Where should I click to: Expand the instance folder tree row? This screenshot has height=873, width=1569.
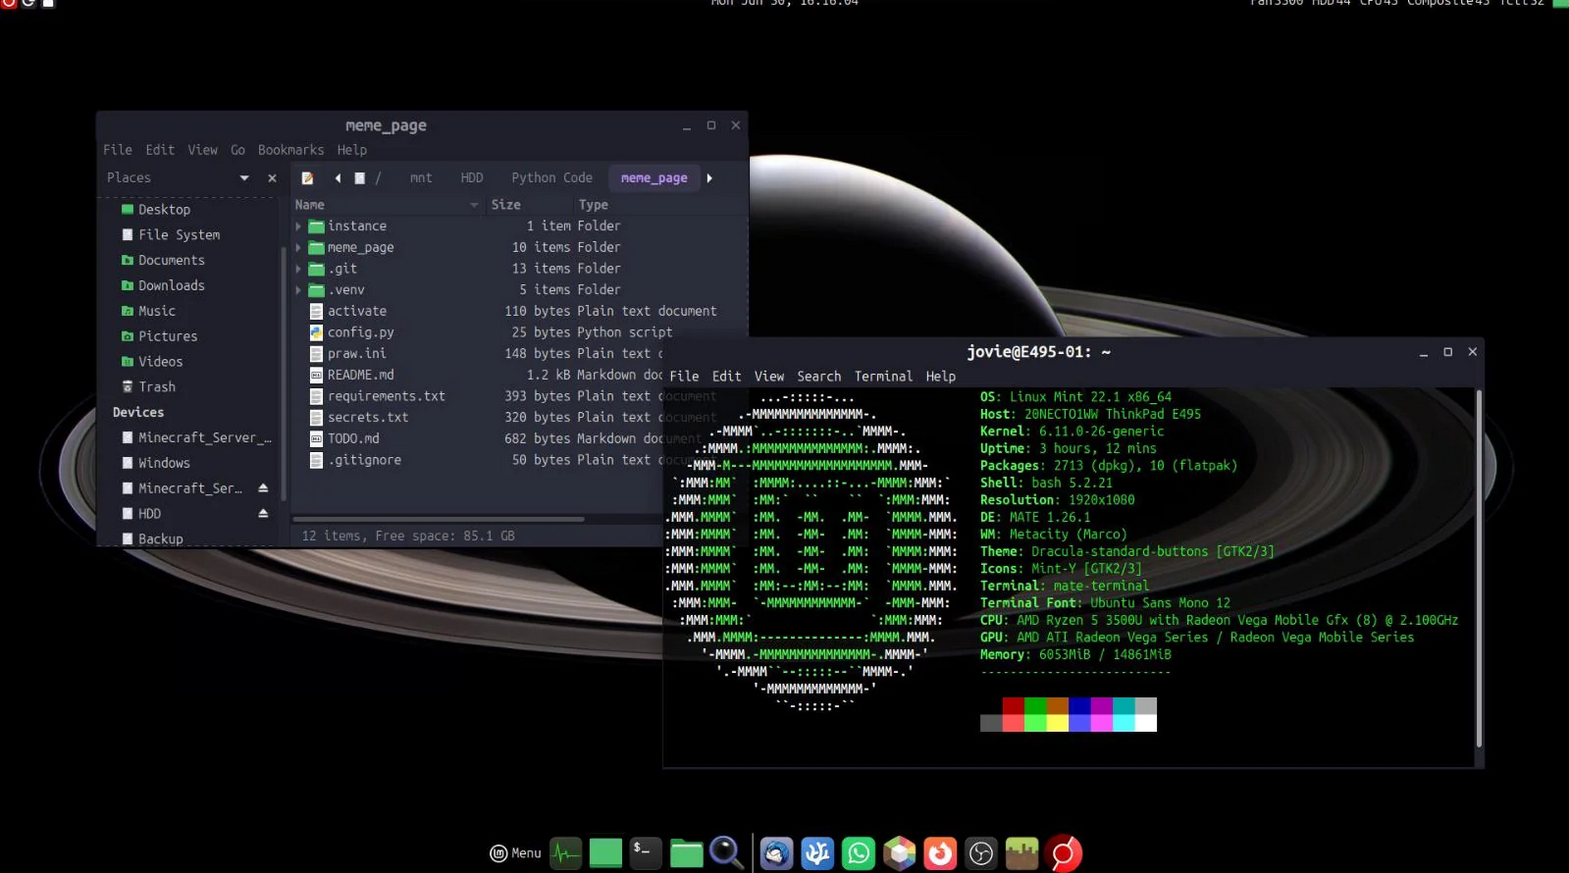(298, 227)
